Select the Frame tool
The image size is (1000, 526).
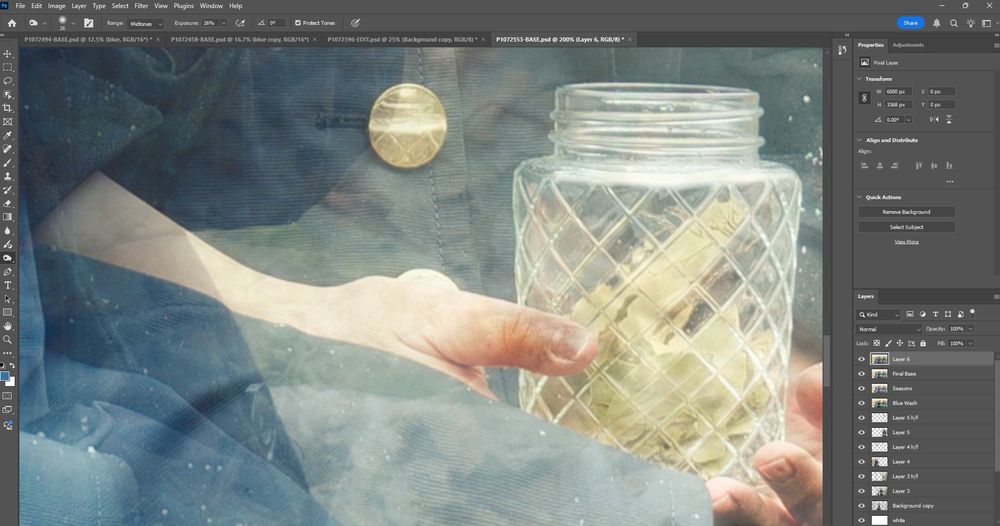click(8, 122)
